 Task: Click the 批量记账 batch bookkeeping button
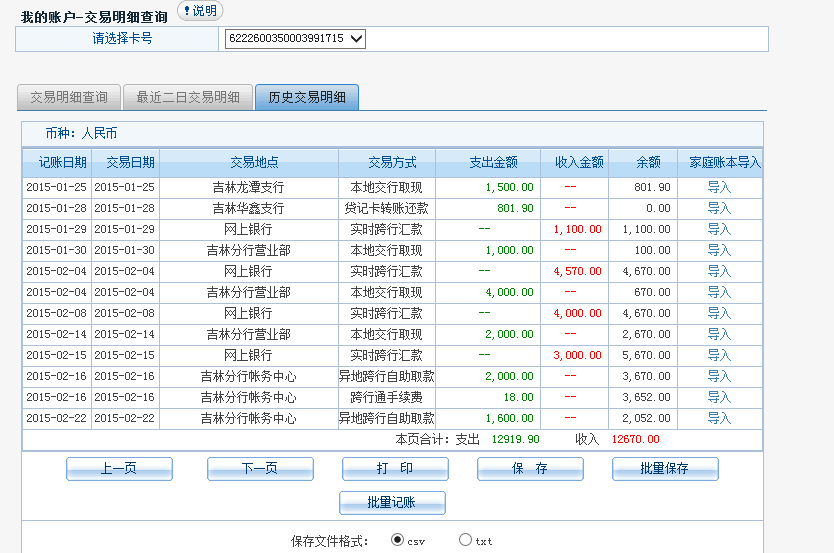click(392, 503)
